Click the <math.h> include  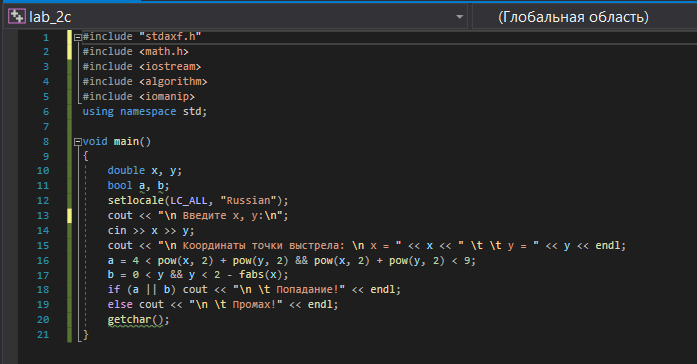[164, 52]
